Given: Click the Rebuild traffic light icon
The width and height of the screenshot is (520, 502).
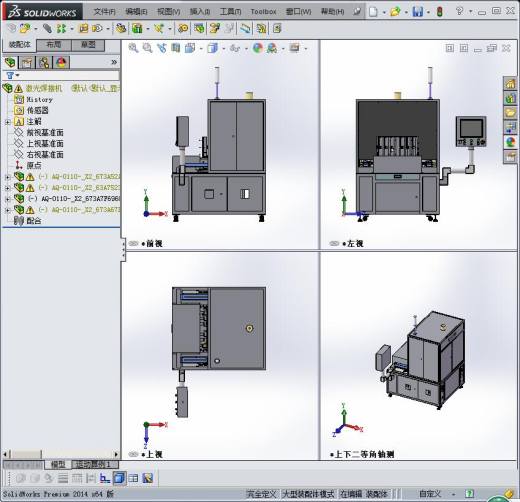Looking at the screenshot, I should [x=440, y=12].
